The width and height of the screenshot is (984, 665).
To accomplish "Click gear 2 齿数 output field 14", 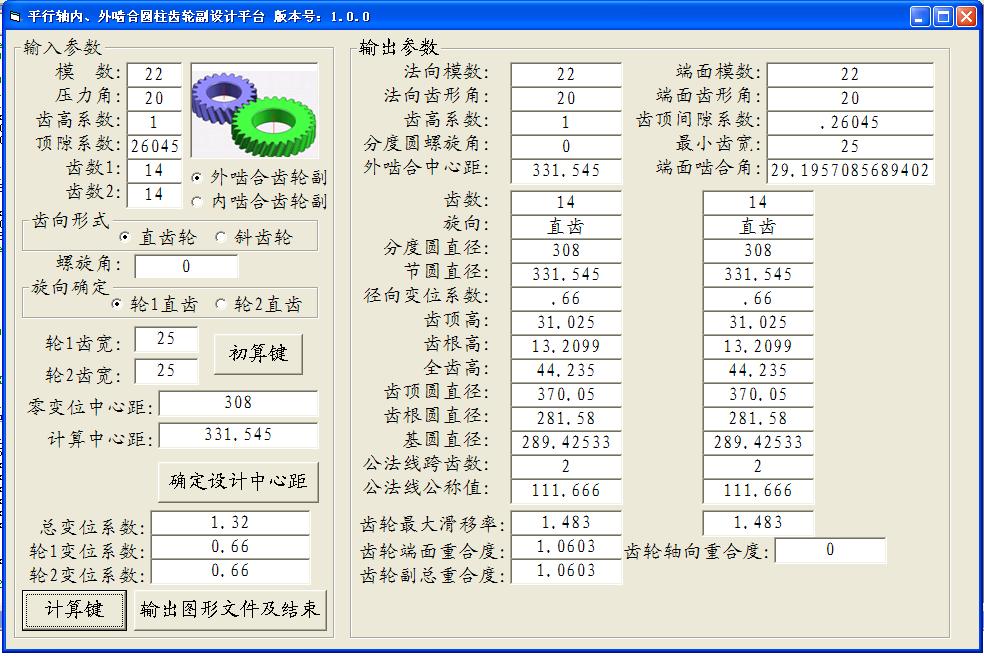I will [758, 203].
